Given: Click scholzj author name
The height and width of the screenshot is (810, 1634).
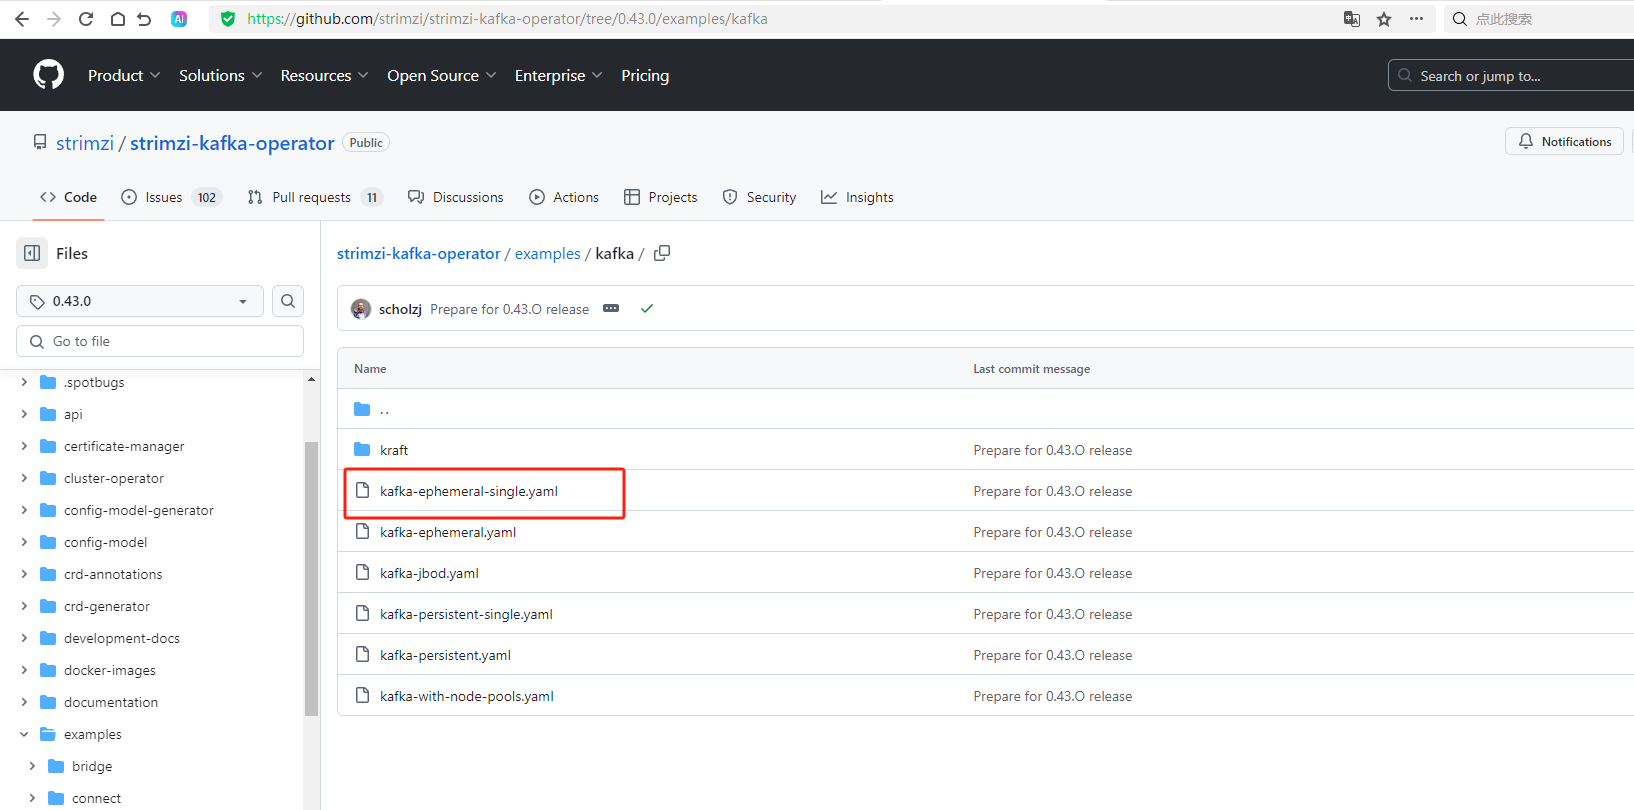Looking at the screenshot, I should pos(400,309).
